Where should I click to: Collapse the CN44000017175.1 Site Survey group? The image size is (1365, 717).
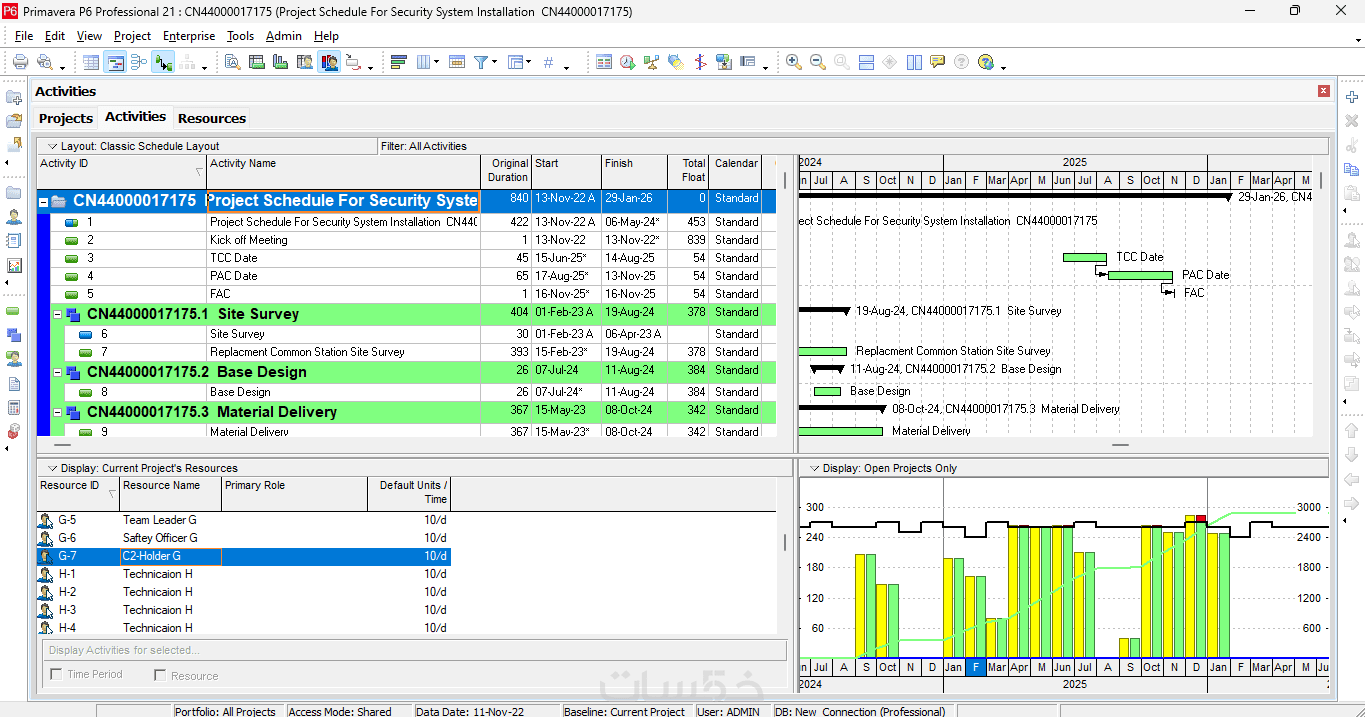tap(58, 314)
